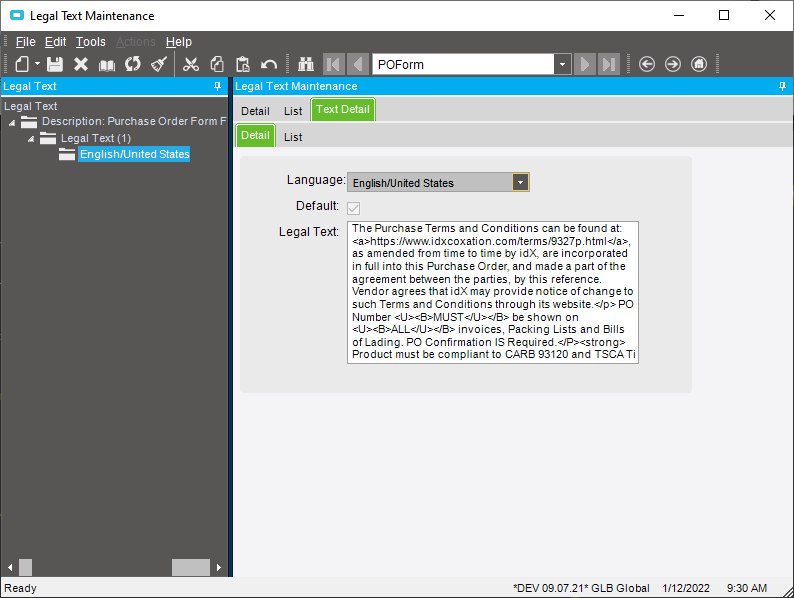This screenshot has width=794, height=598.
Task: Click the Clear broom toolbar icon
Action: (x=159, y=64)
